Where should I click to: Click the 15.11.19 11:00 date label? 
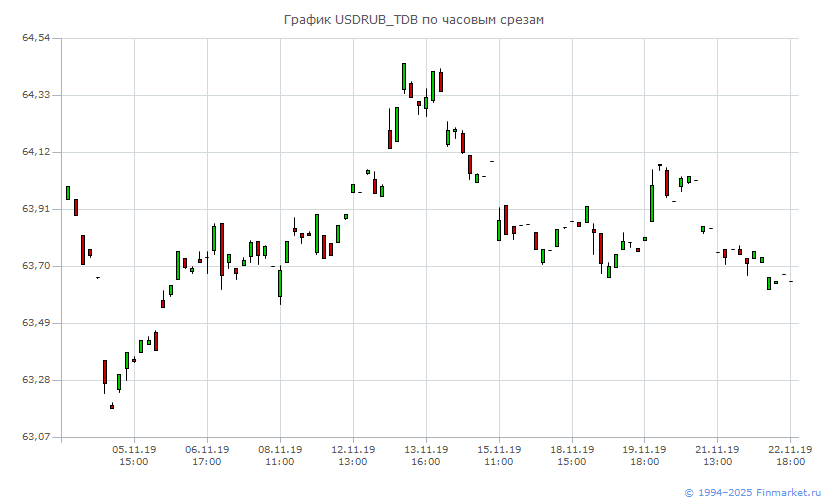click(x=499, y=456)
